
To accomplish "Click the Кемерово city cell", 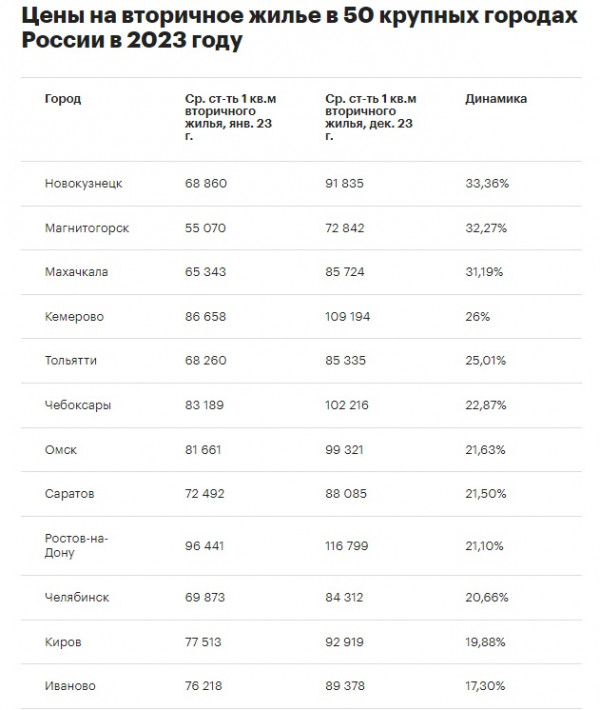I will (x=74, y=317).
